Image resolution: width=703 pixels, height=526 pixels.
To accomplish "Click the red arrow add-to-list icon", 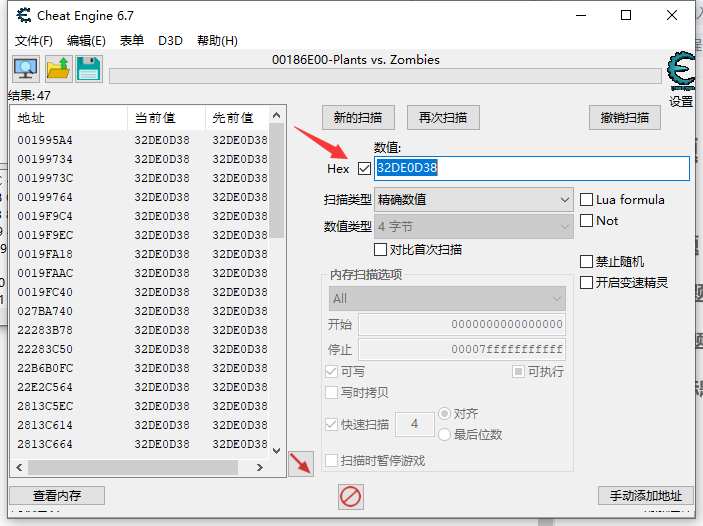I will [301, 464].
